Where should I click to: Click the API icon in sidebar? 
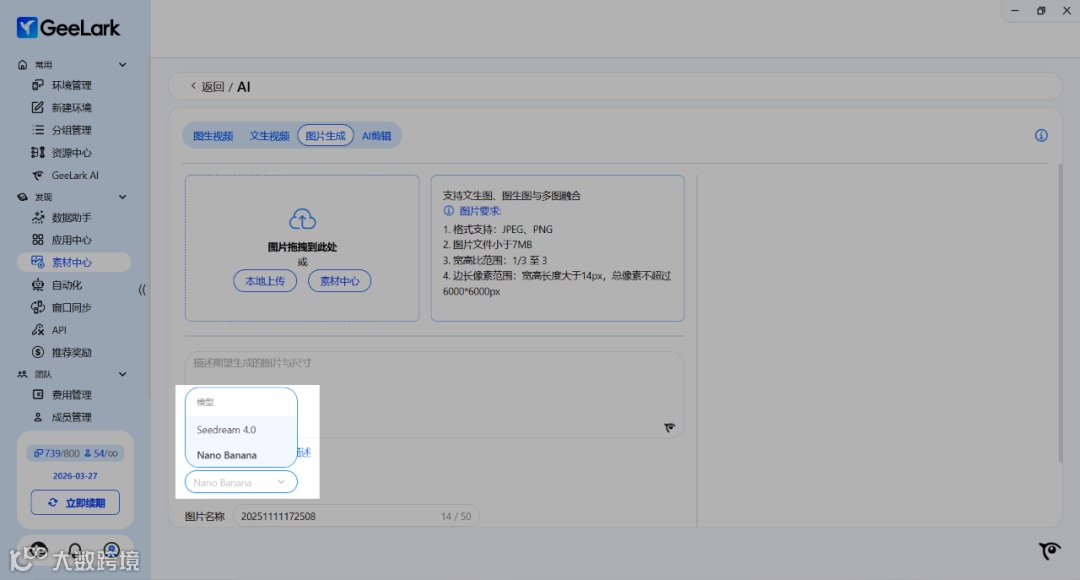(x=38, y=330)
